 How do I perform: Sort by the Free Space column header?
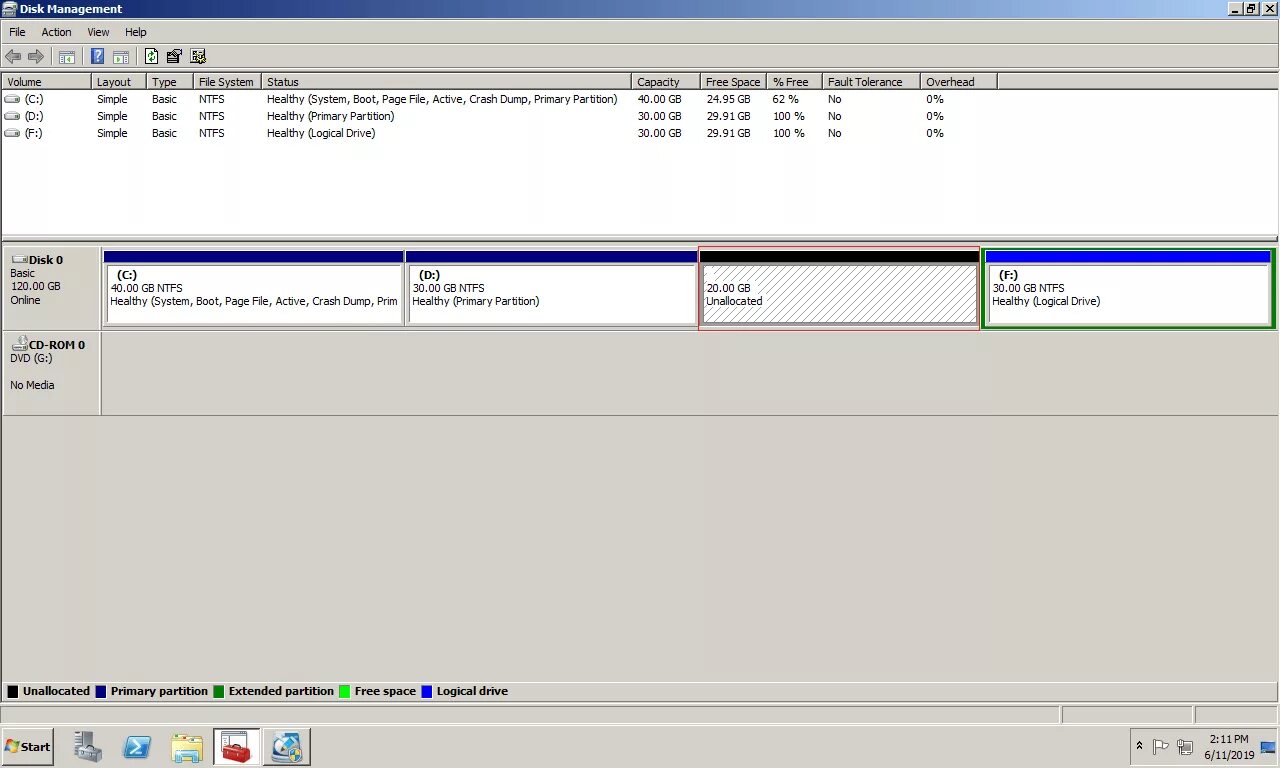(x=732, y=81)
